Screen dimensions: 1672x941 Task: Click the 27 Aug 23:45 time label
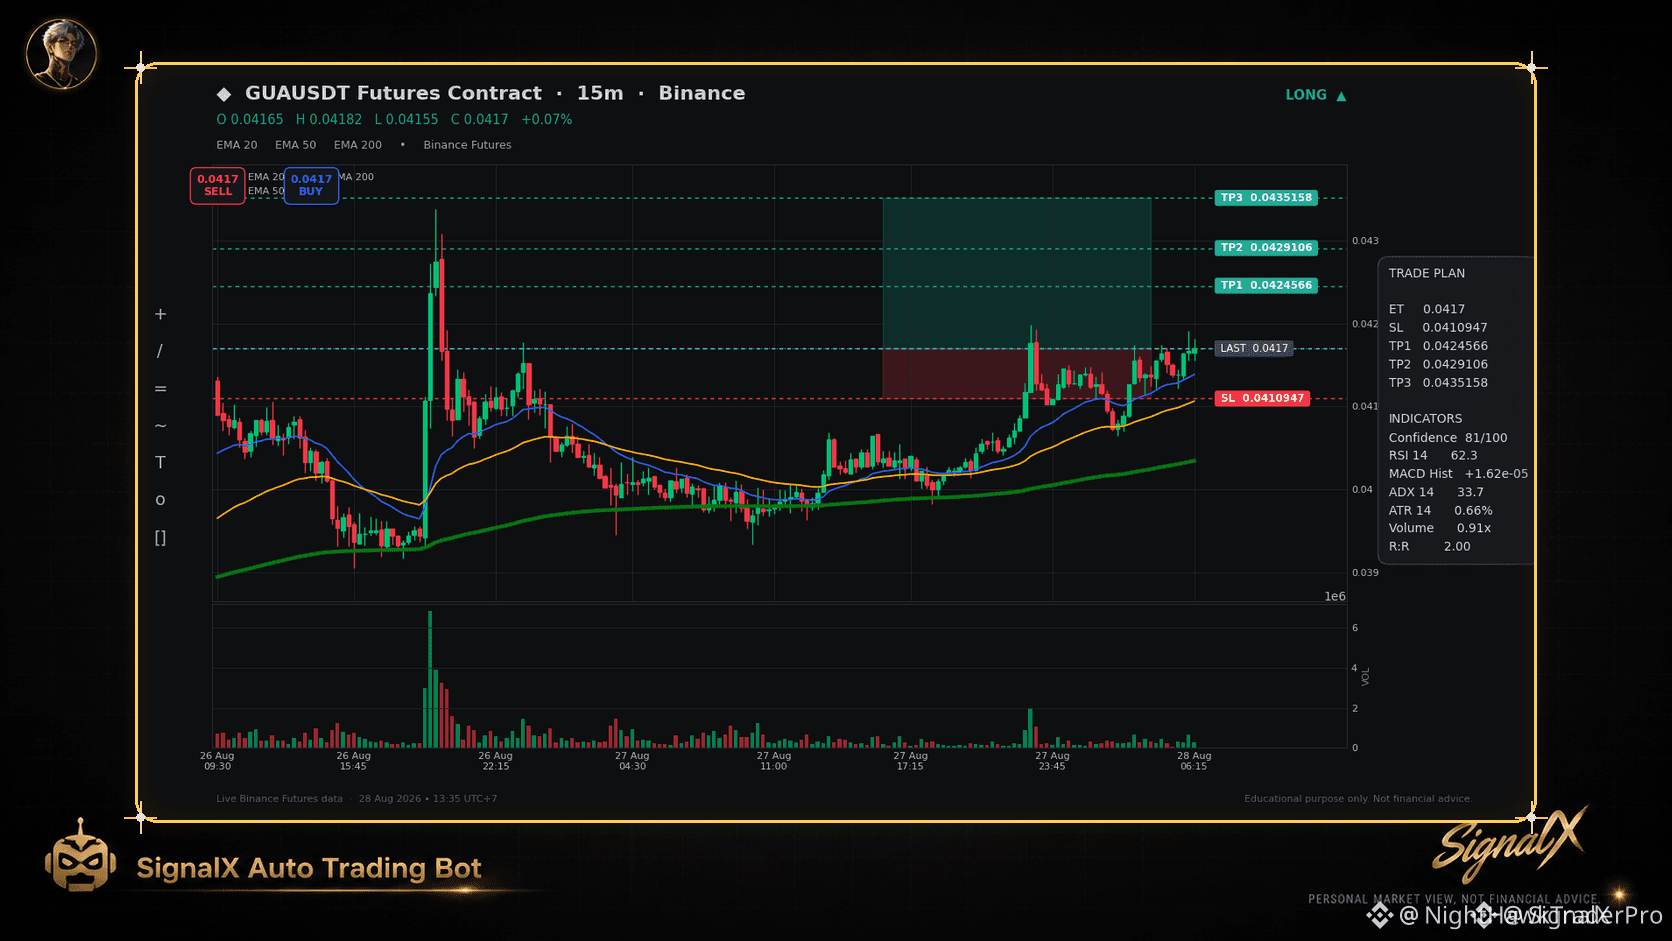[1052, 761]
